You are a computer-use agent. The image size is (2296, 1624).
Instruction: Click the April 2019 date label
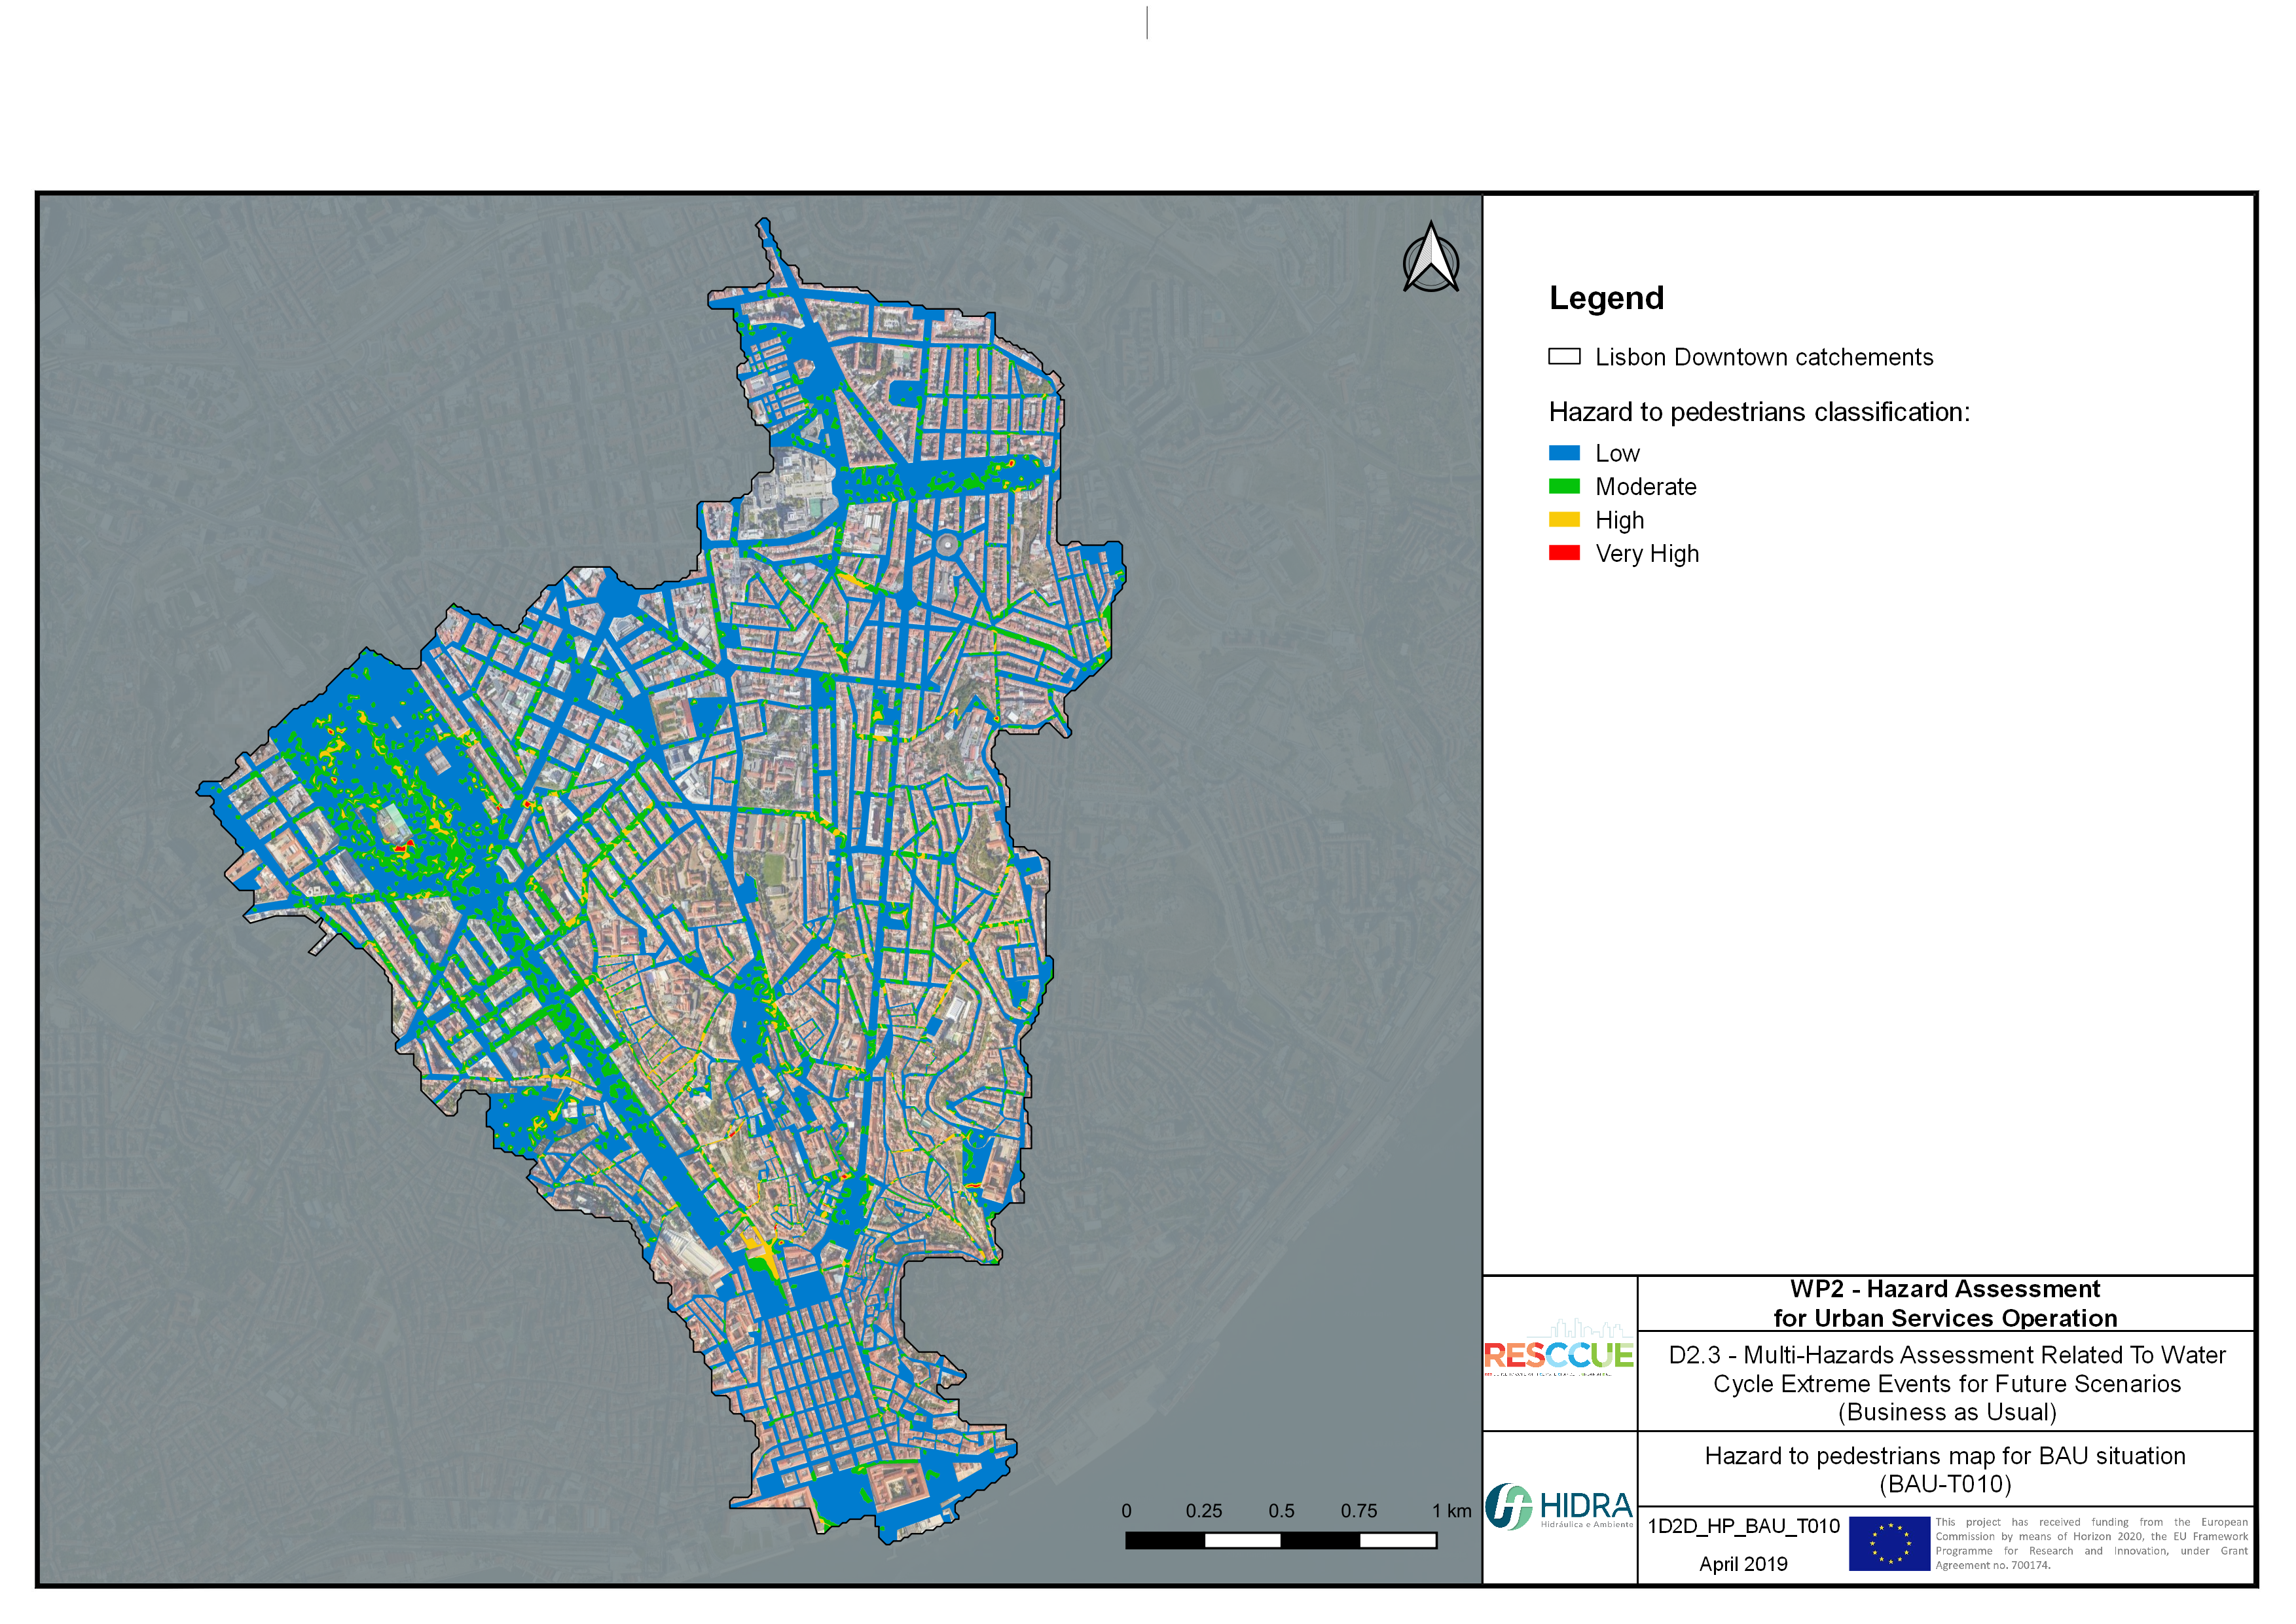[1743, 1564]
